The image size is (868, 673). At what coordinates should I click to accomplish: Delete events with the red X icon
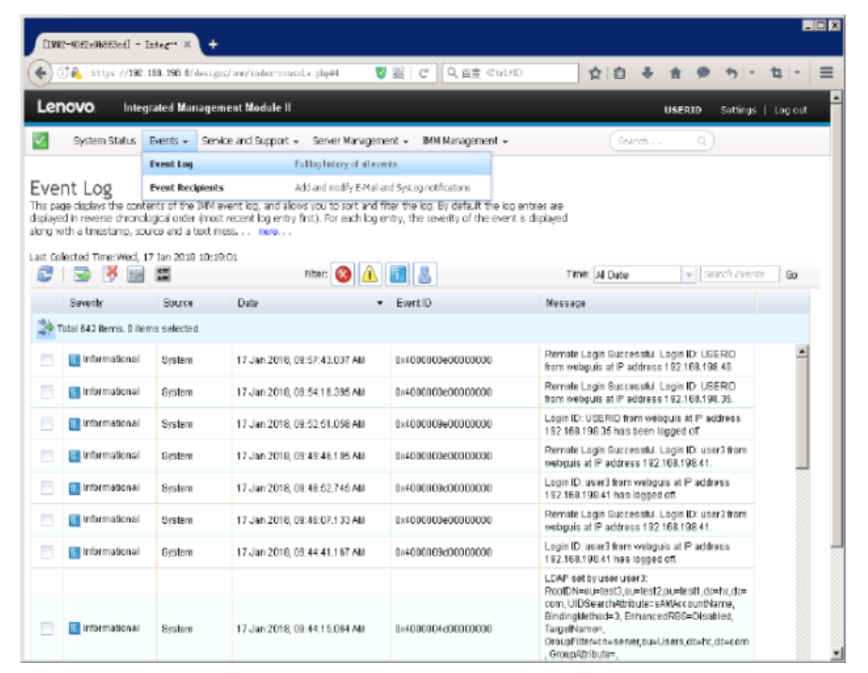point(111,274)
